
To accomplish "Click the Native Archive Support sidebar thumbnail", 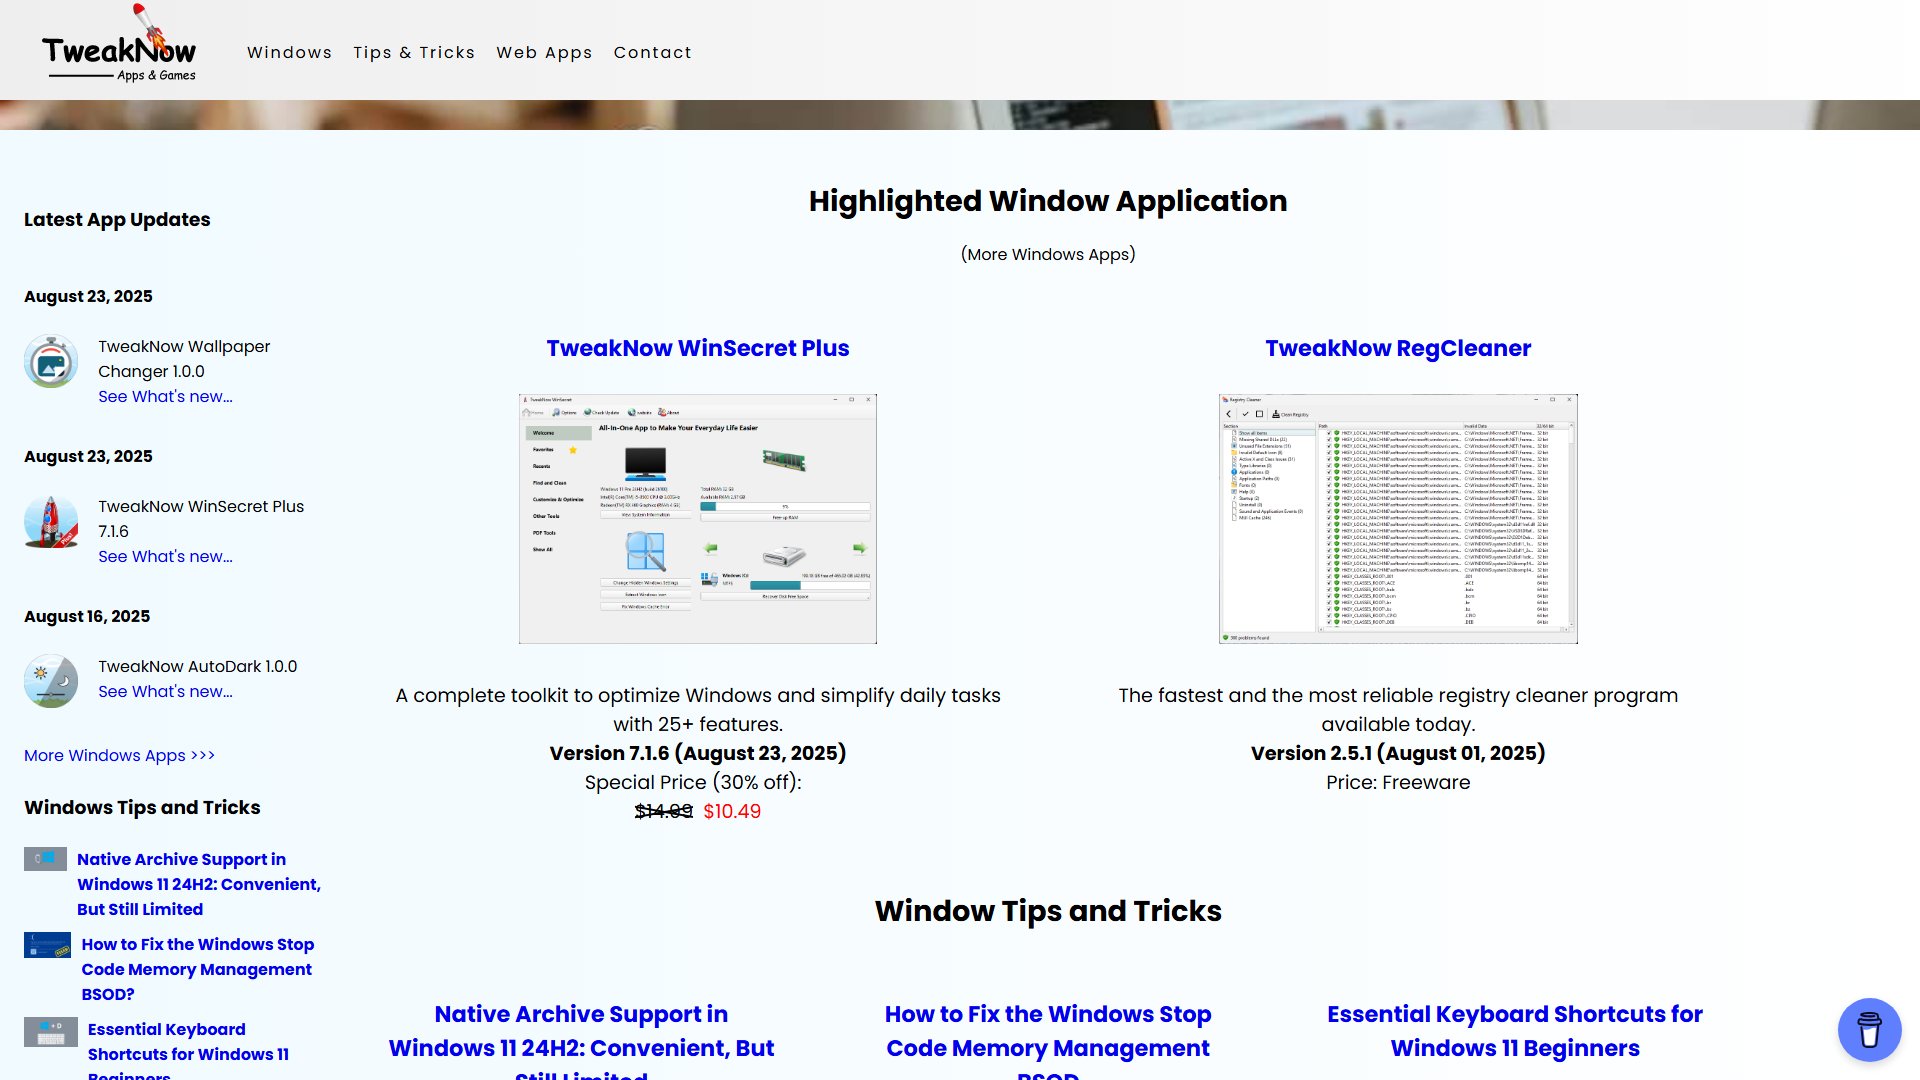I will 45,859.
